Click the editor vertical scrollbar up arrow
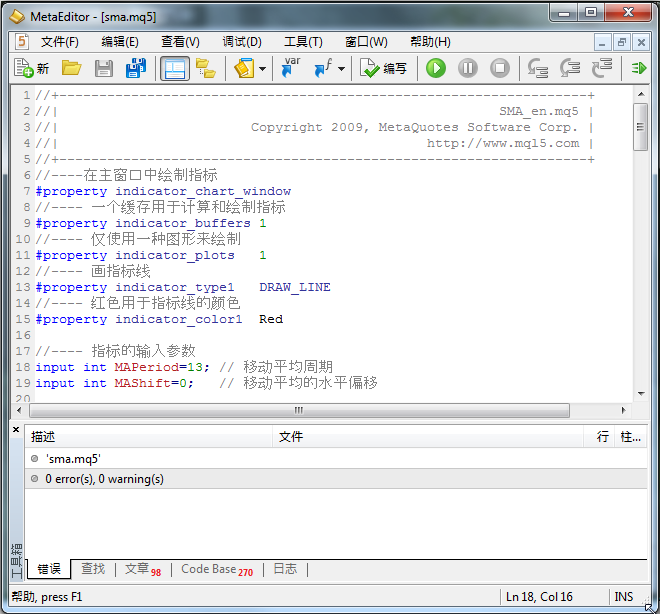Viewport: 660px width, 615px height. [641, 94]
